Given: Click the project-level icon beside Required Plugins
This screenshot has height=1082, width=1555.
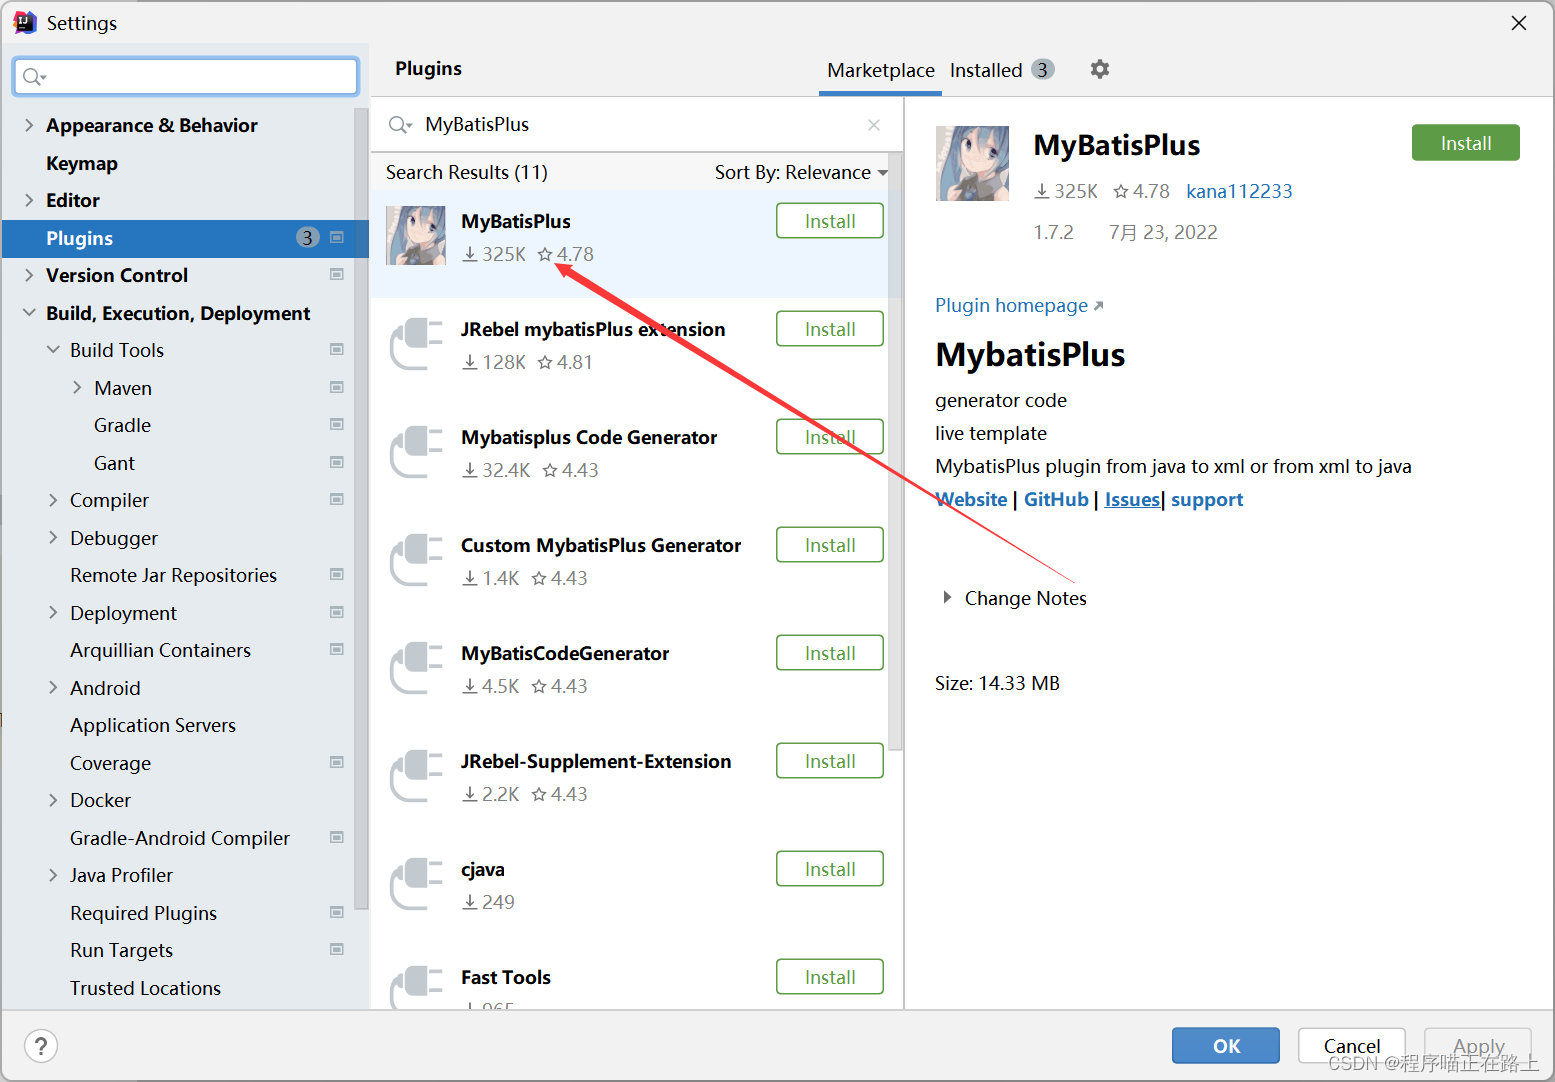Looking at the screenshot, I should coord(337,913).
